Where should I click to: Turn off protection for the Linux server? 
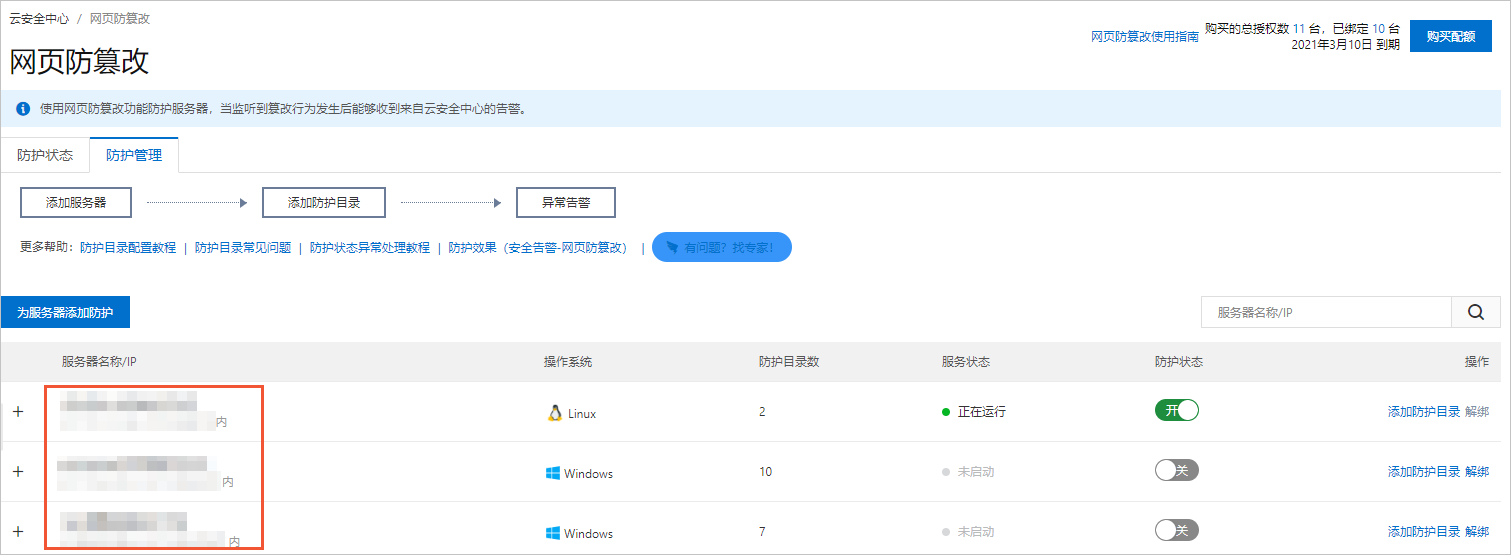click(1176, 410)
